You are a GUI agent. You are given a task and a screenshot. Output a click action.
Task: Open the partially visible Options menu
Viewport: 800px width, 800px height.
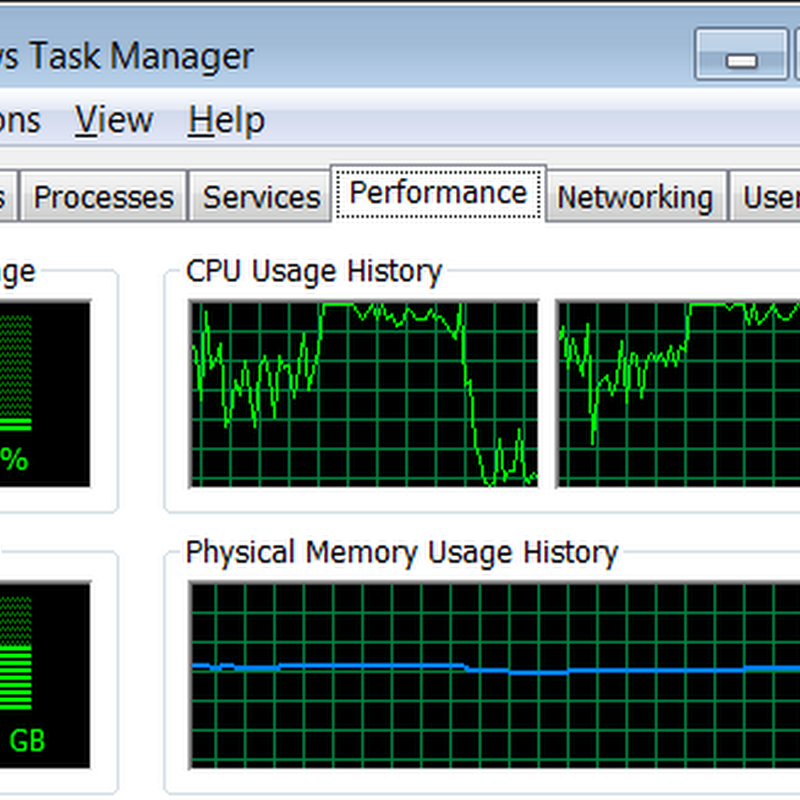(20, 121)
